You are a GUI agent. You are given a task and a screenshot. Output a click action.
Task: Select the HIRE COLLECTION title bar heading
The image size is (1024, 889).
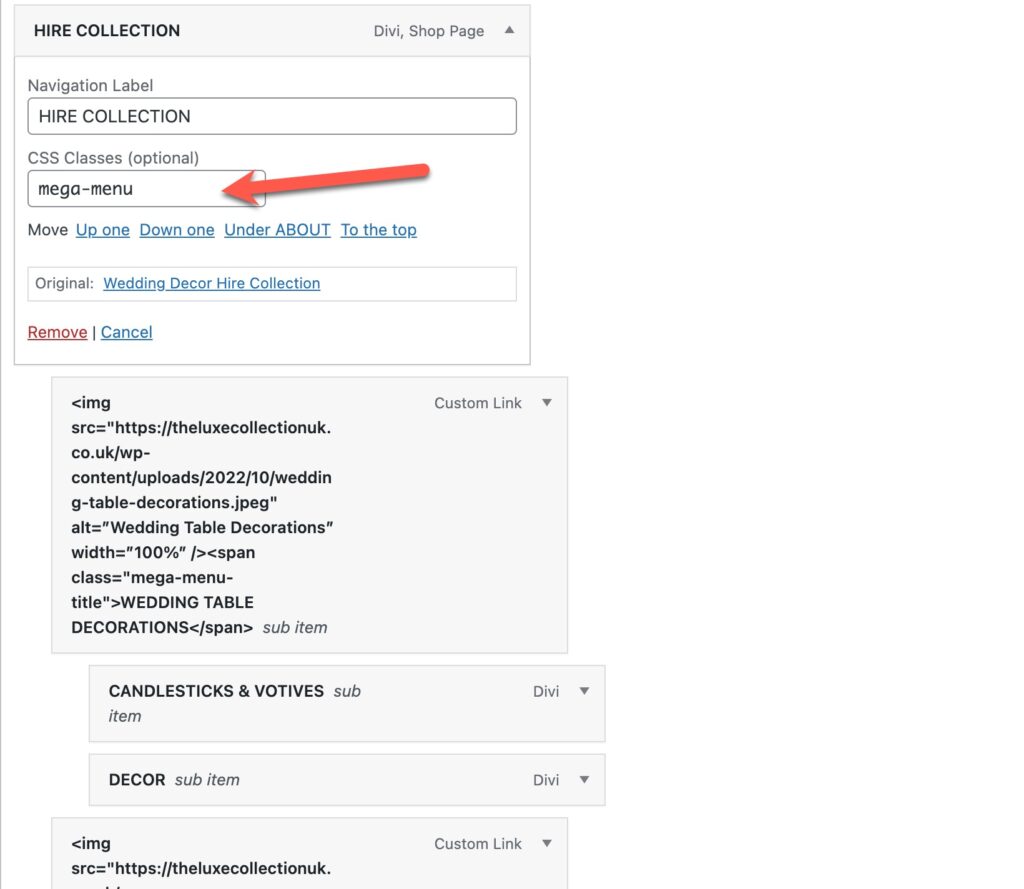tap(107, 30)
